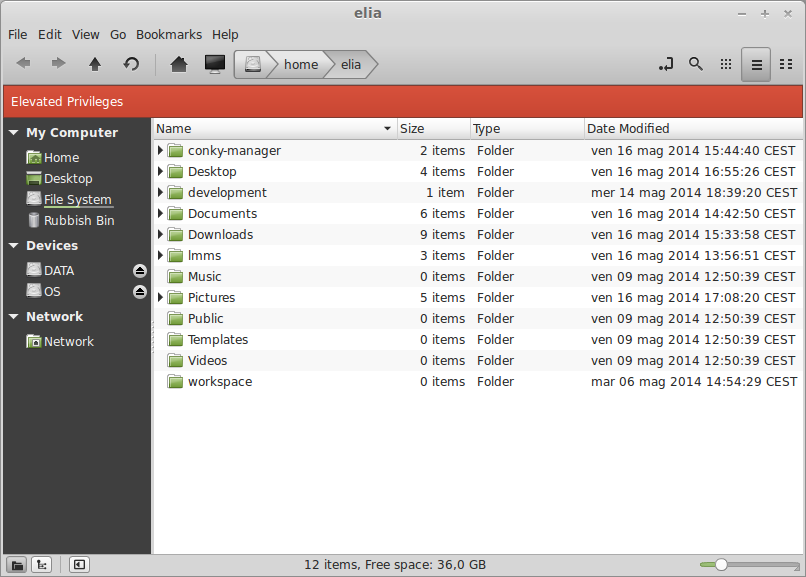Click the Pictures row 5 items size
Image resolution: width=806 pixels, height=577 pixels.
(442, 297)
